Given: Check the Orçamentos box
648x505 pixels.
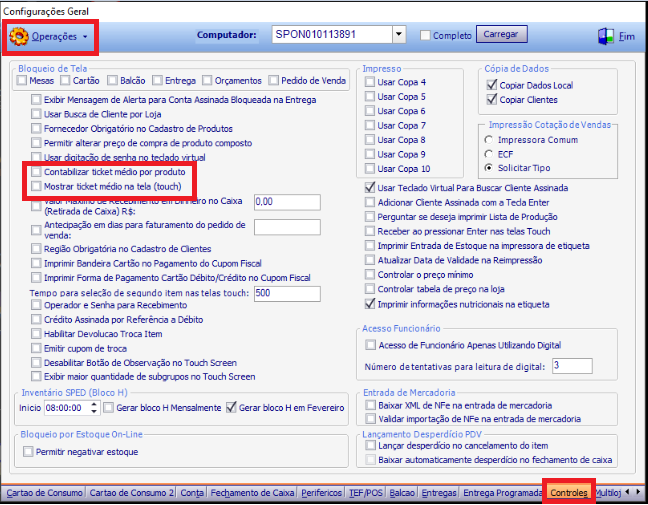Looking at the screenshot, I should 207,80.
